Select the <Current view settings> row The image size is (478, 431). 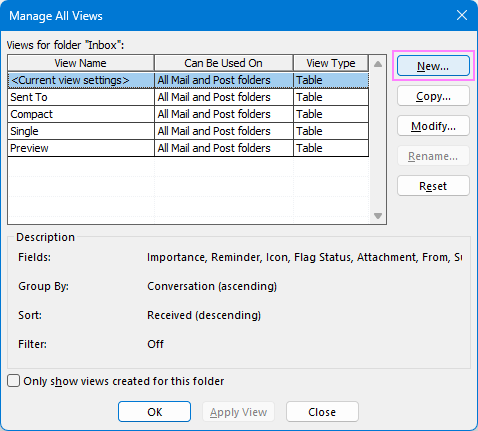point(188,80)
